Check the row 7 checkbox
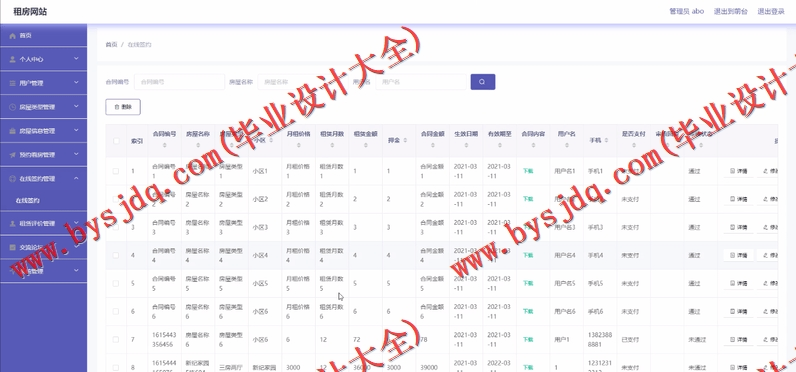Image resolution: width=796 pixels, height=372 pixels. [x=116, y=340]
